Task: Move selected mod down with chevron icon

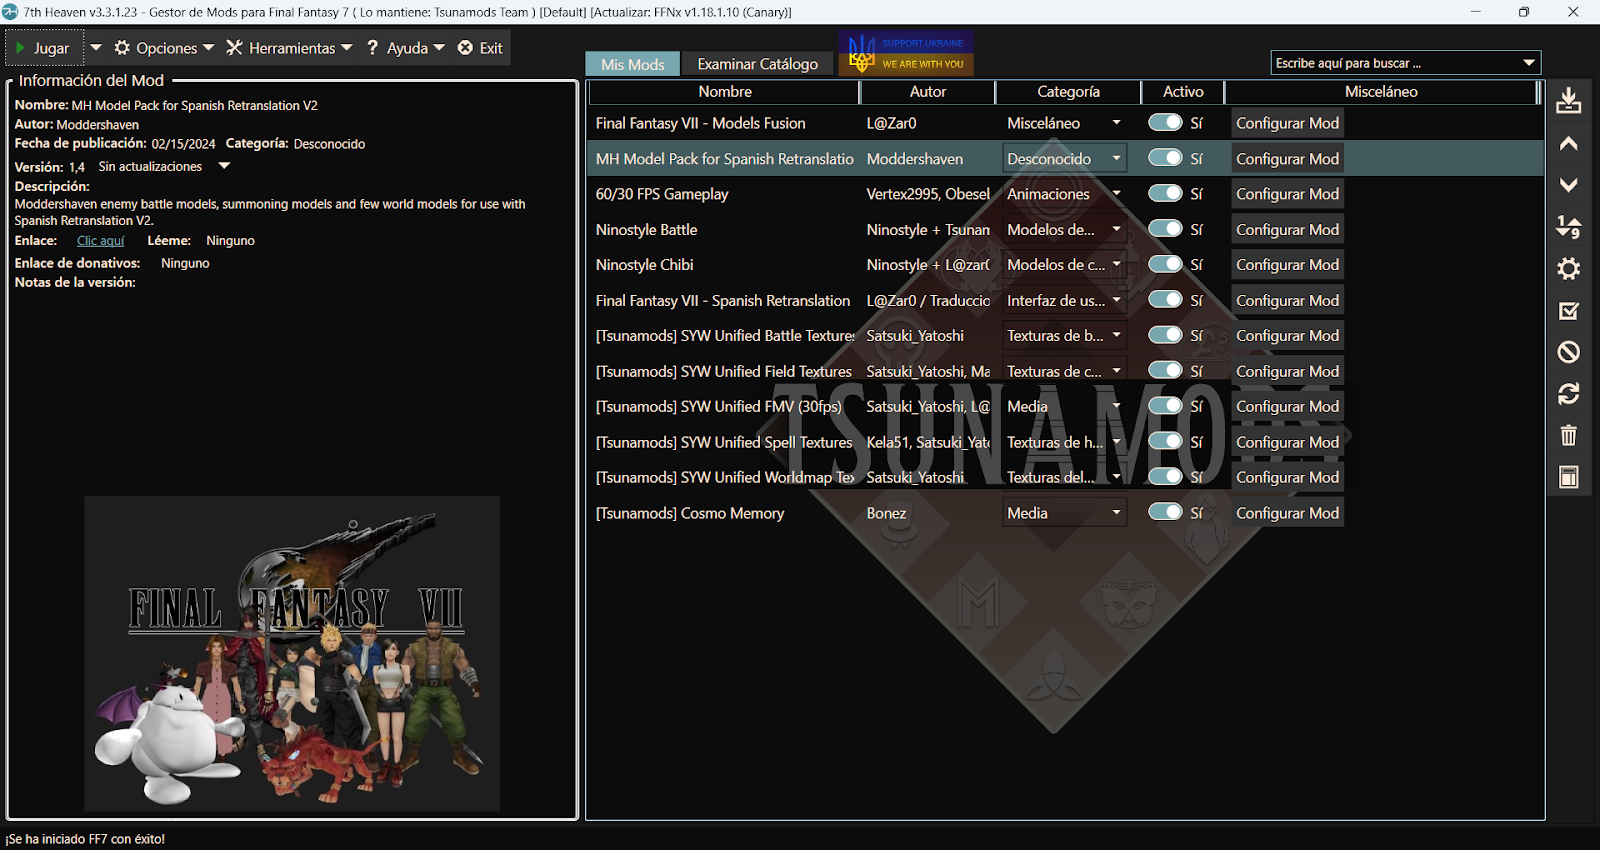Action: point(1568,185)
